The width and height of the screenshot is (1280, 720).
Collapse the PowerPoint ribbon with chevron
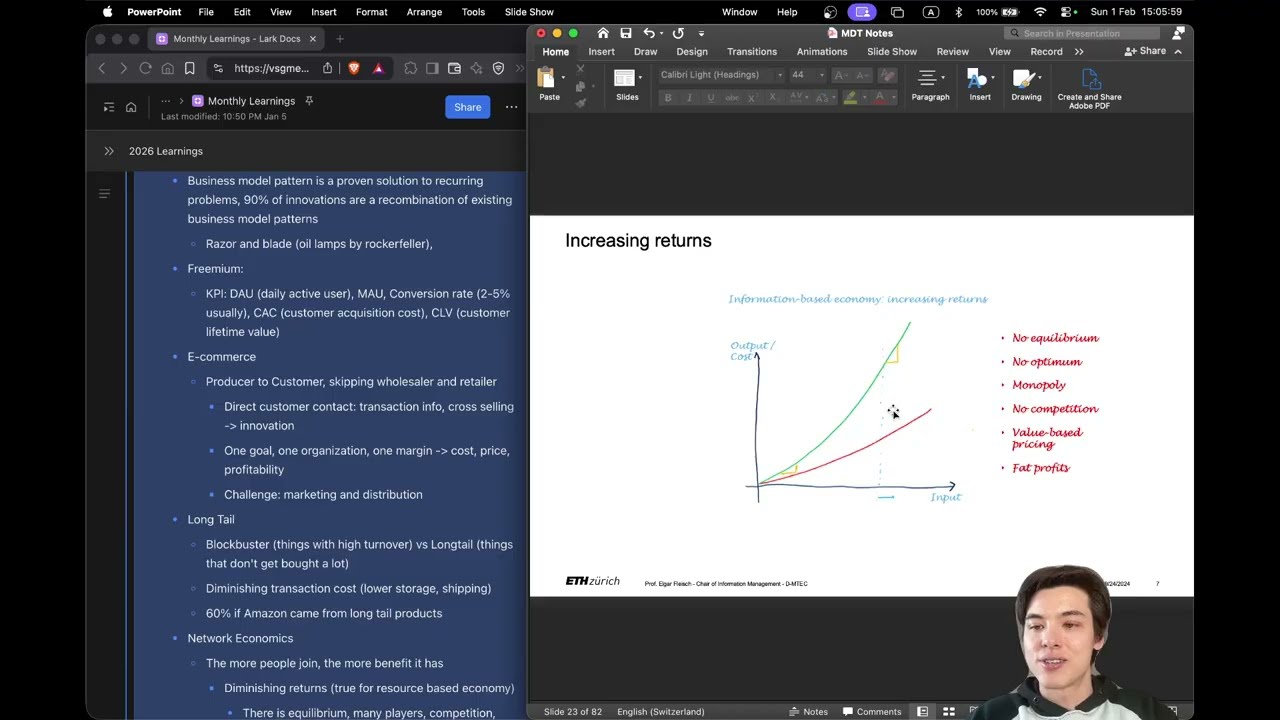pyautogui.click(x=1178, y=51)
